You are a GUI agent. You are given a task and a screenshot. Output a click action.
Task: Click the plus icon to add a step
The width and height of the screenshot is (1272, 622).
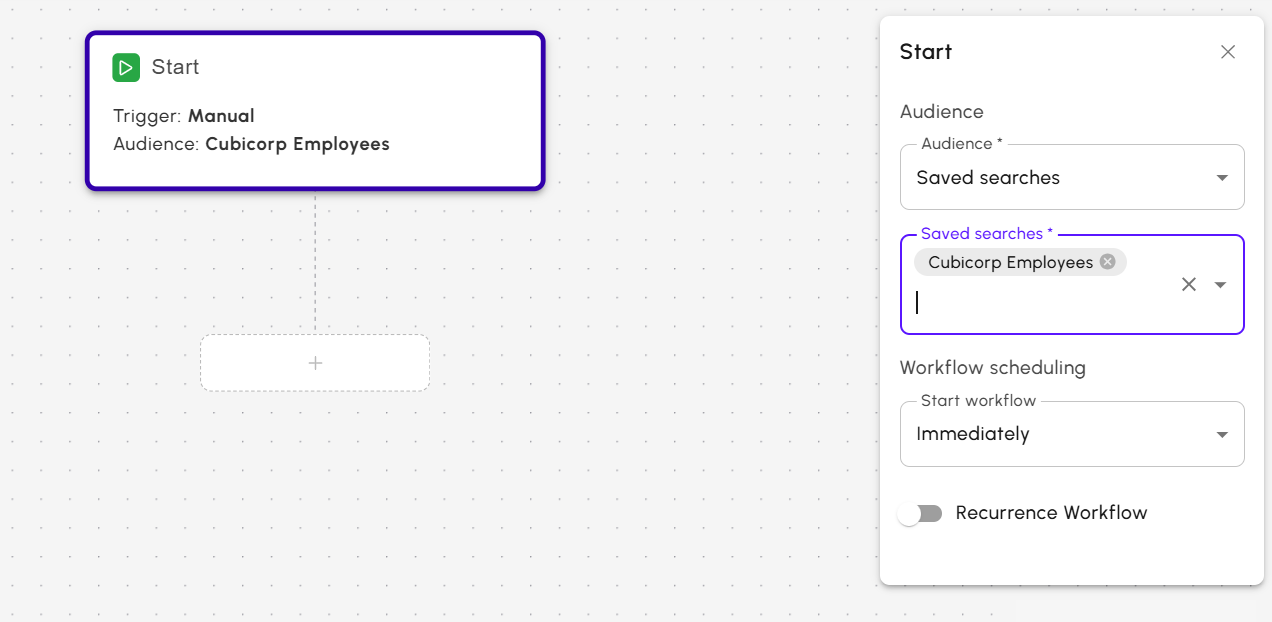tap(315, 363)
